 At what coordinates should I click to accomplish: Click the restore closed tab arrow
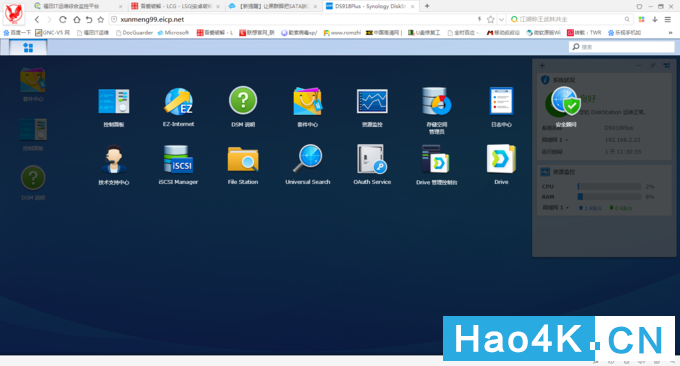(x=88, y=20)
